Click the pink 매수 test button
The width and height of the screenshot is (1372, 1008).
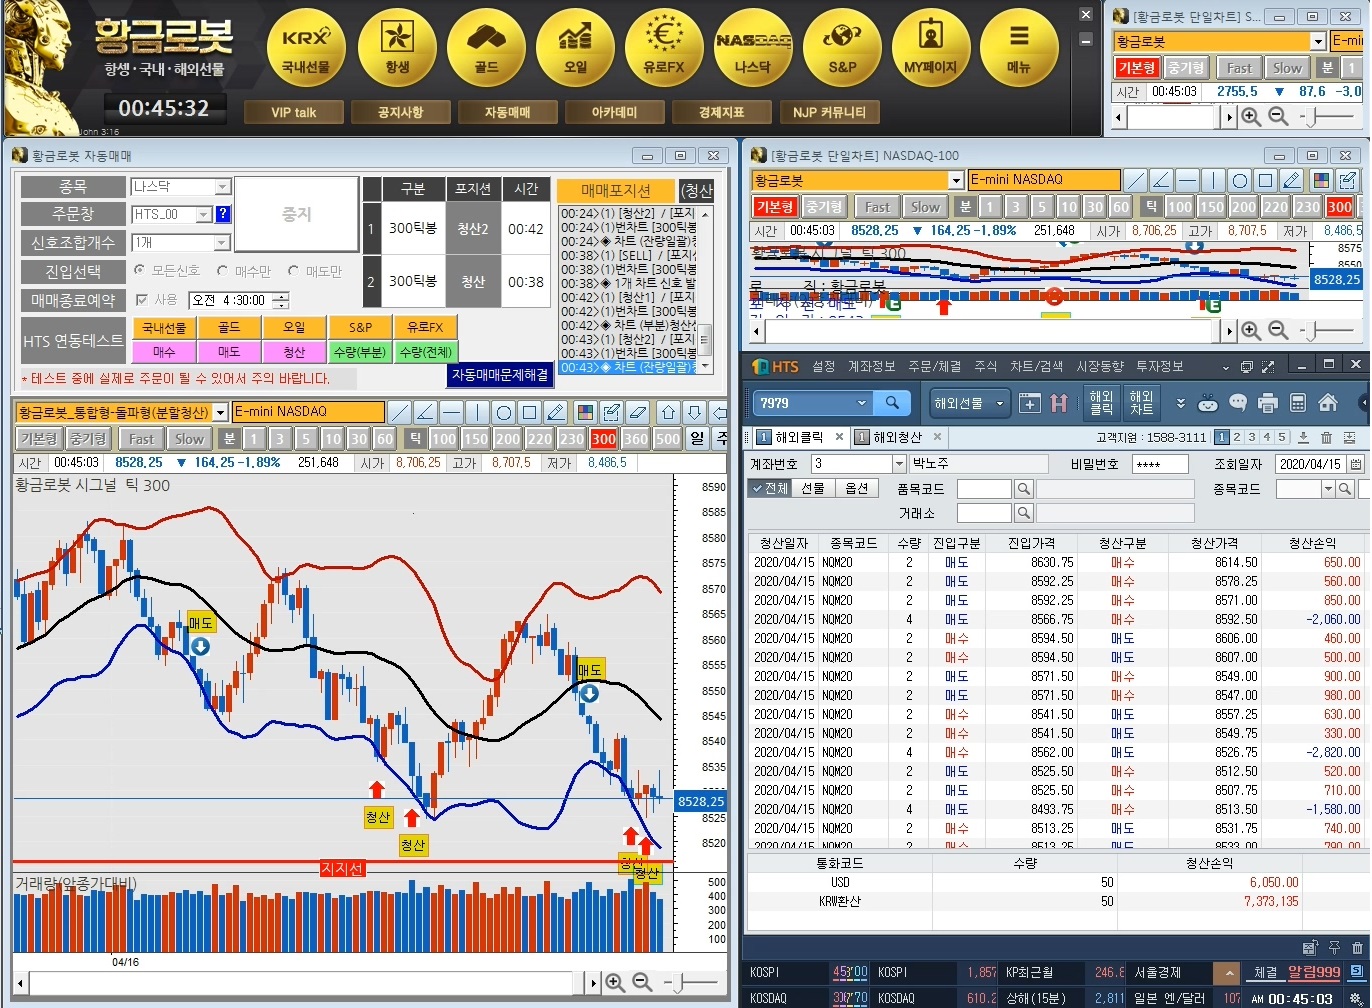coord(163,352)
